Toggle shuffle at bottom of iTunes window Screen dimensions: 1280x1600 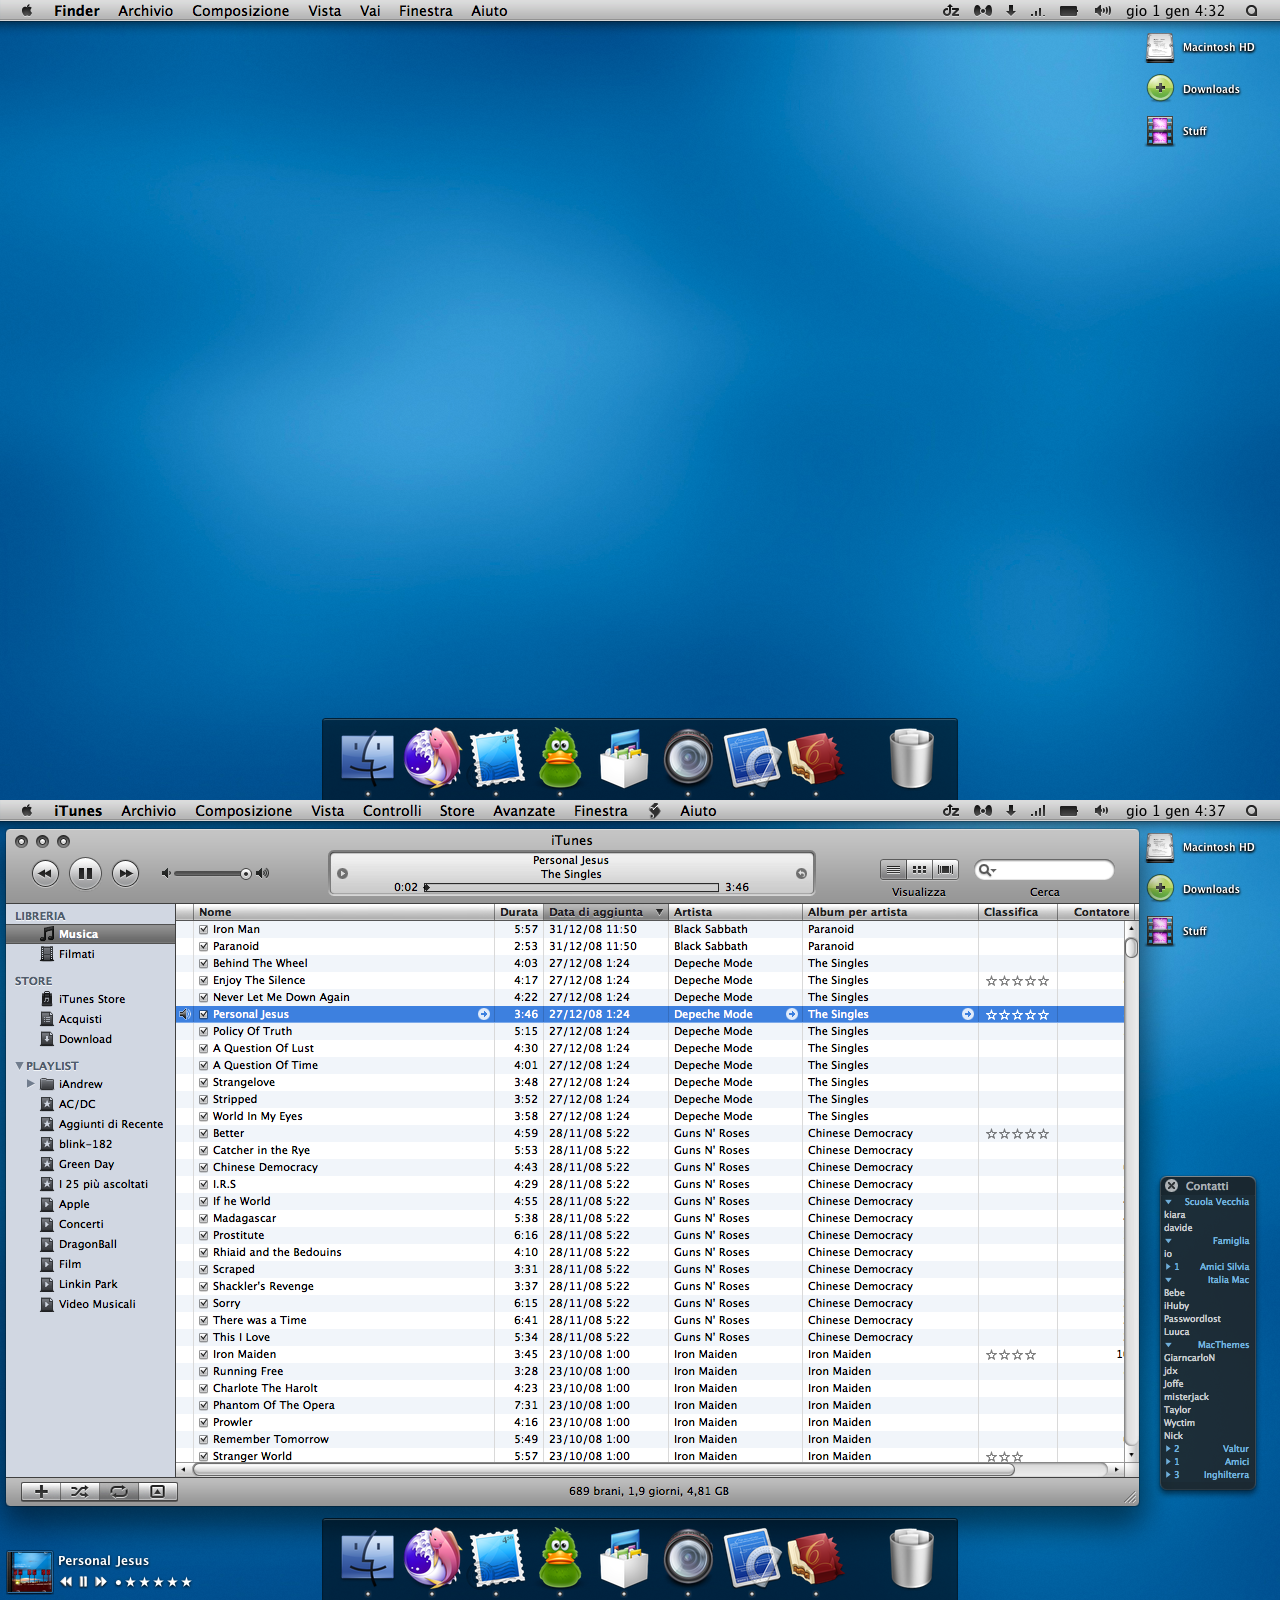point(80,1491)
